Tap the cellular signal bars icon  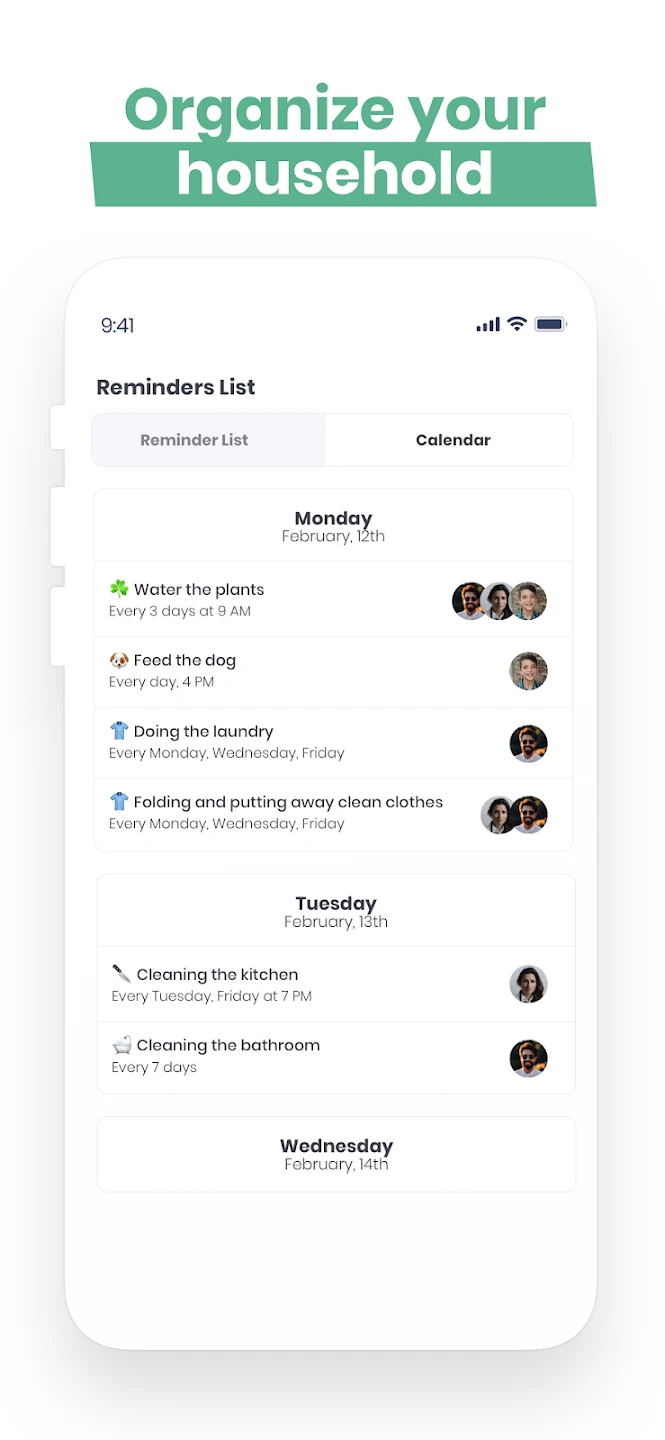click(488, 324)
